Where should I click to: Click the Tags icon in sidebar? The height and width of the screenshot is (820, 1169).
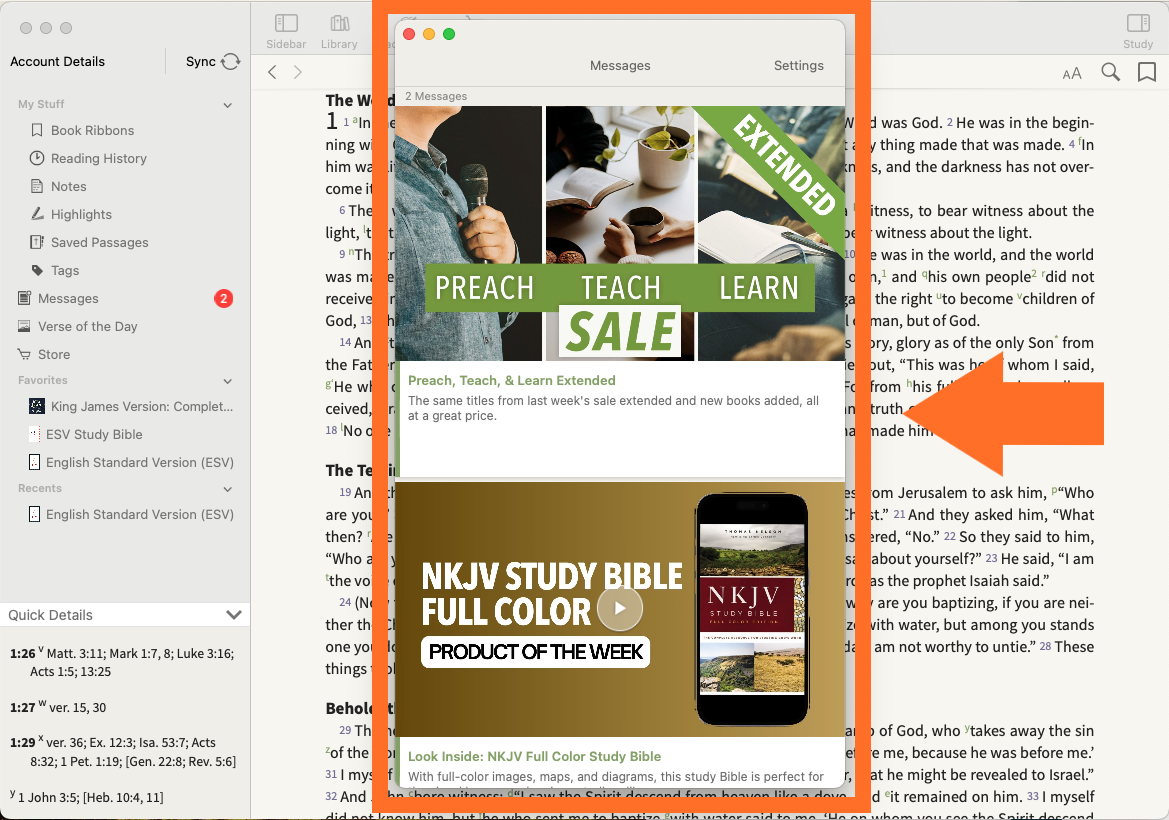[x=37, y=270]
